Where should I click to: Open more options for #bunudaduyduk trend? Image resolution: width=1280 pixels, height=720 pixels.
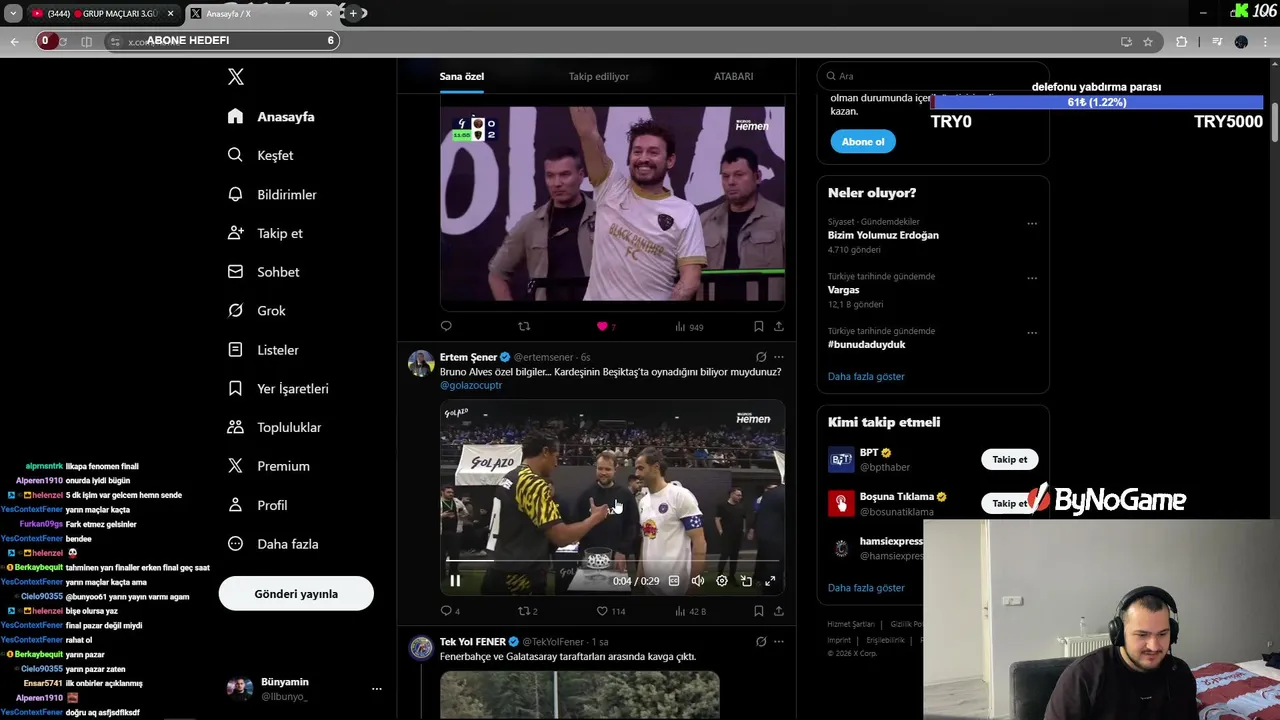coord(1032,333)
